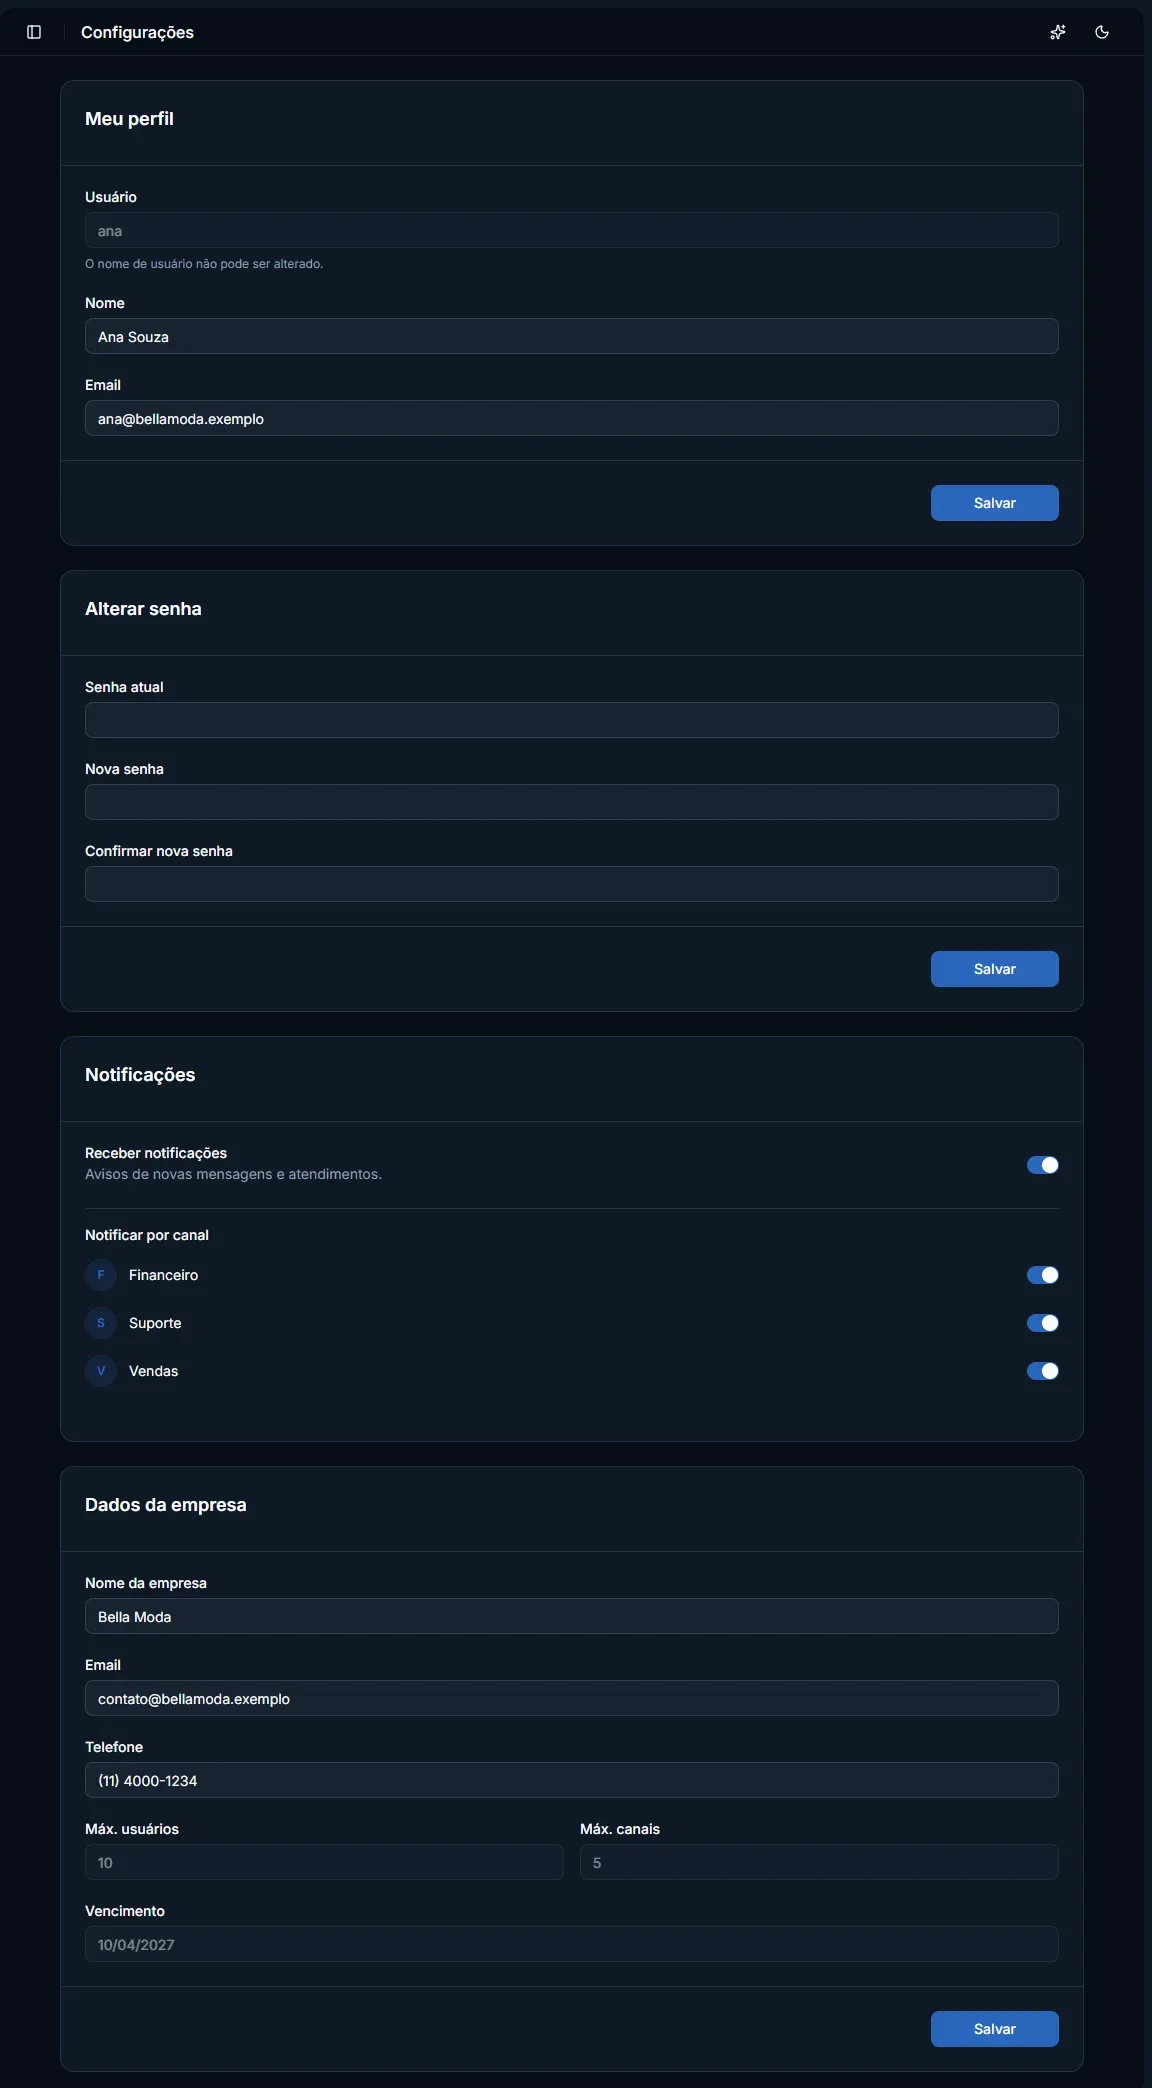
Task: Toggle the sidebar panel icon
Action: pyautogui.click(x=34, y=32)
